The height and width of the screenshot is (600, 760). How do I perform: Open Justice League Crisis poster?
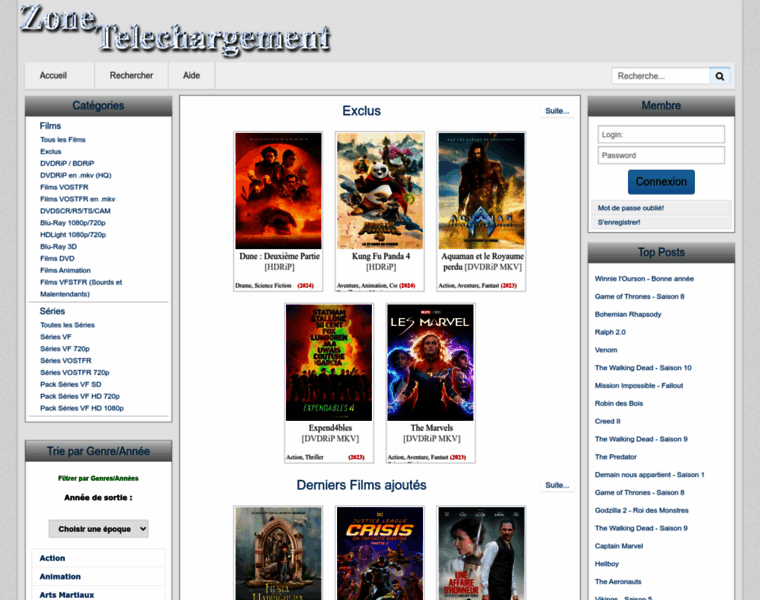(x=380, y=554)
